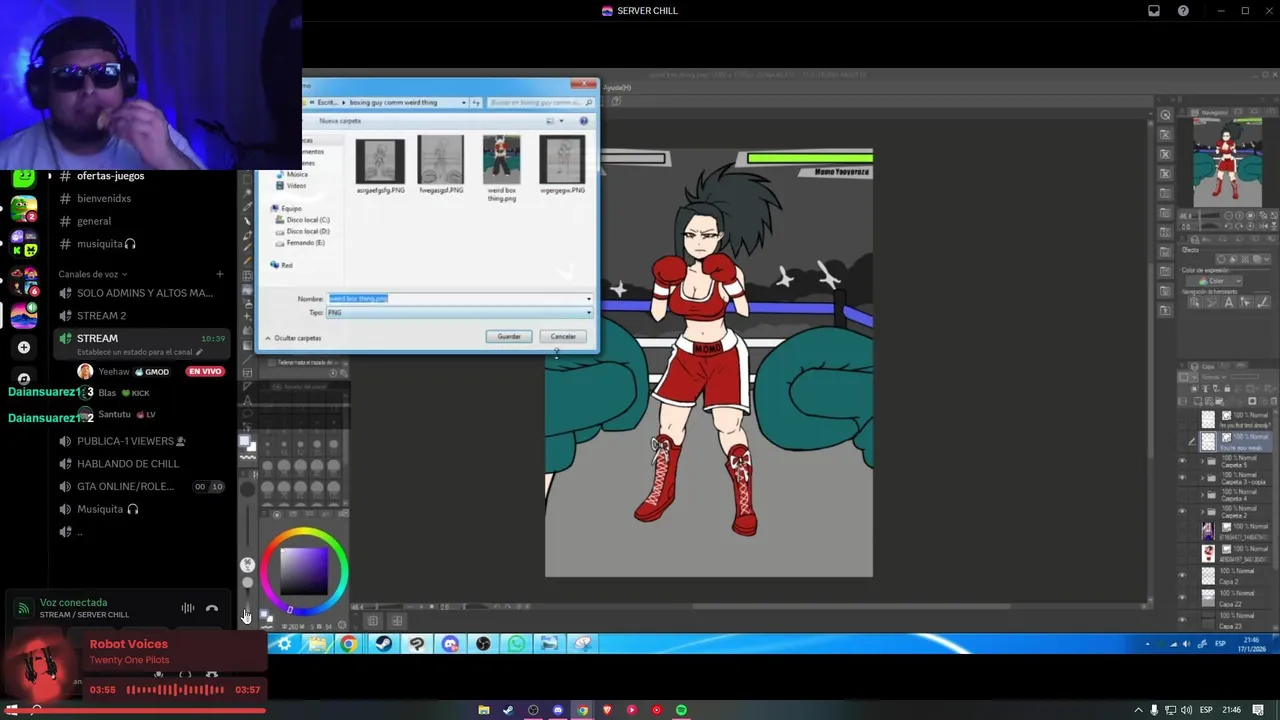Create a voice channel with plus icon
This screenshot has width=1280, height=720.
click(x=219, y=274)
